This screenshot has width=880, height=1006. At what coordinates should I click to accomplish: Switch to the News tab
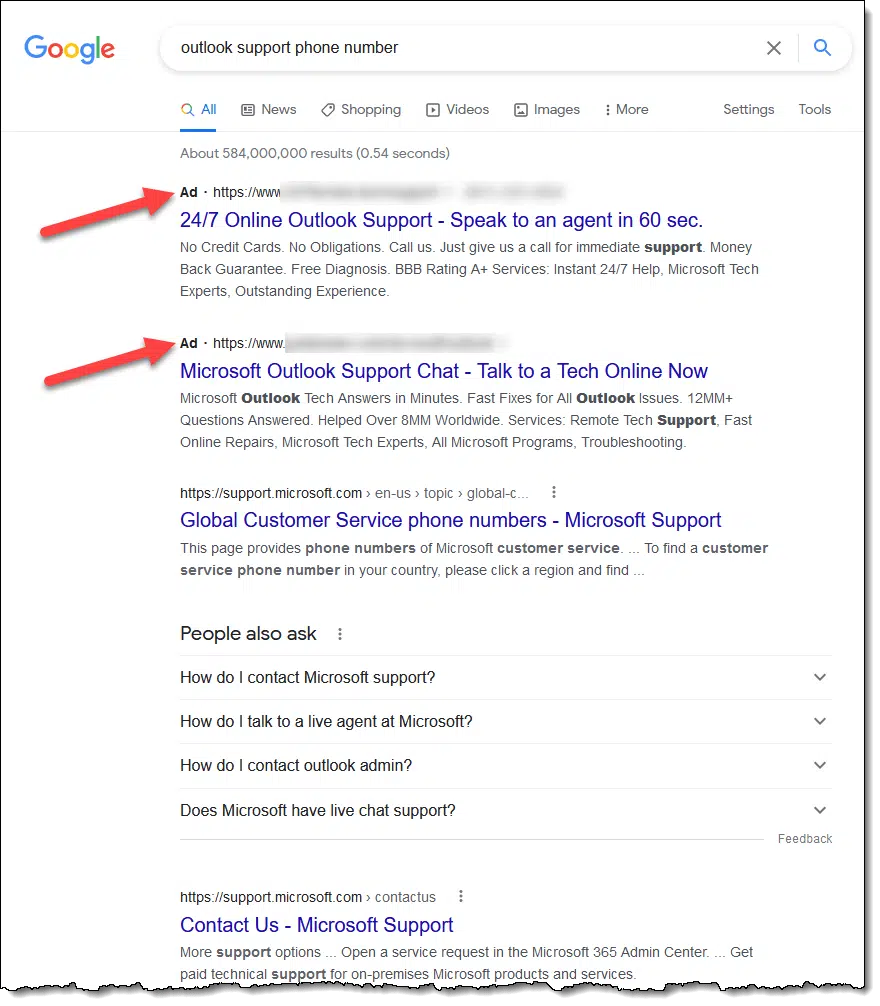click(269, 110)
